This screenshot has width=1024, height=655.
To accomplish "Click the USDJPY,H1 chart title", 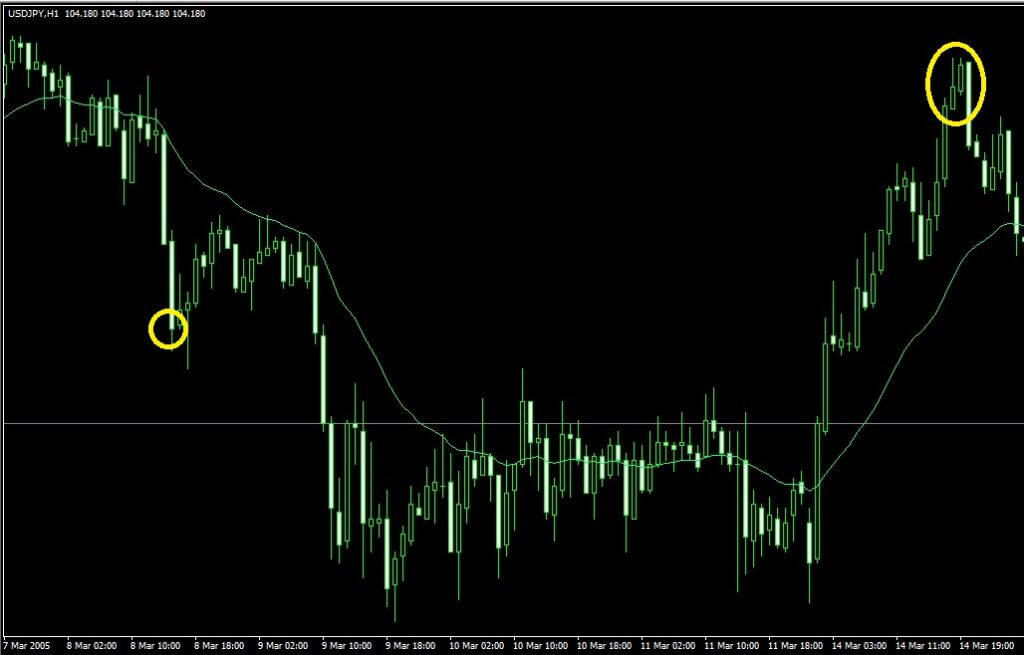I will (33, 13).
